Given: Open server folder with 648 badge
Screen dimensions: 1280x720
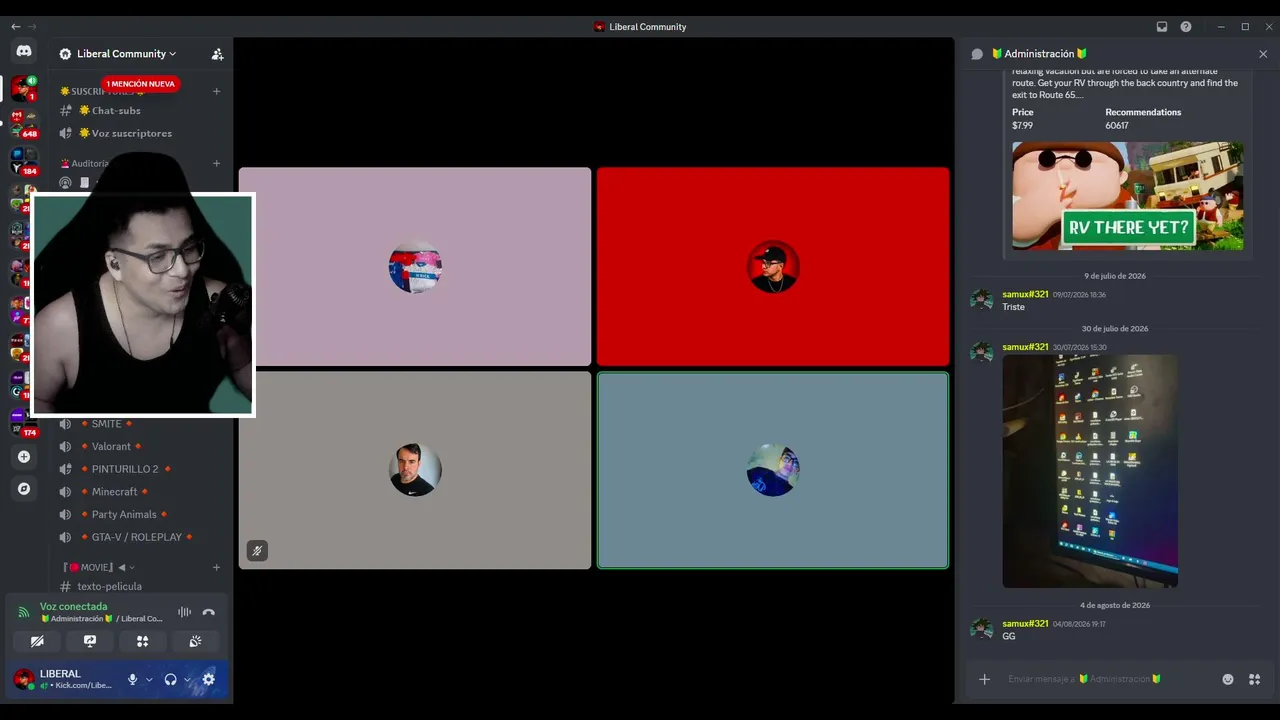Looking at the screenshot, I should [24, 124].
